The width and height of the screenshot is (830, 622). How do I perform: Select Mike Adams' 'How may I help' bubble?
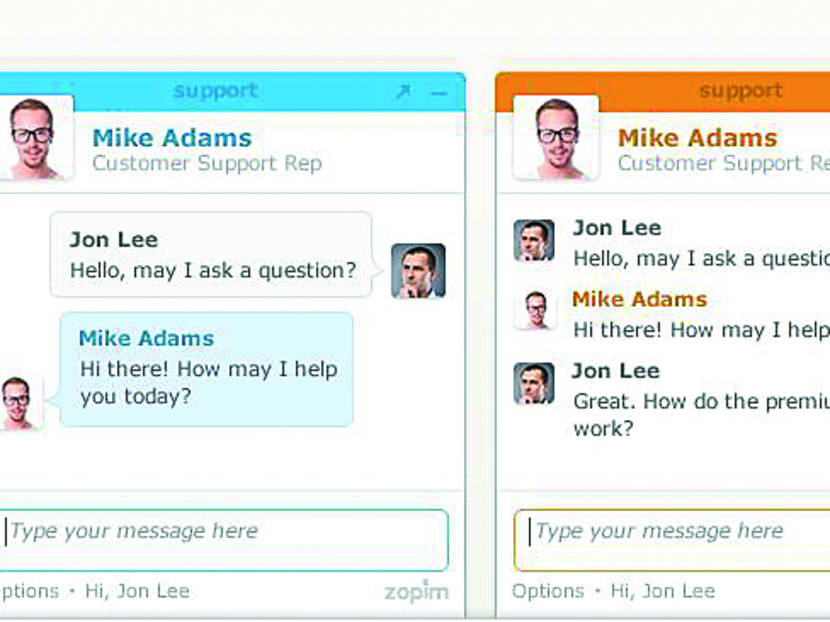click(x=205, y=368)
